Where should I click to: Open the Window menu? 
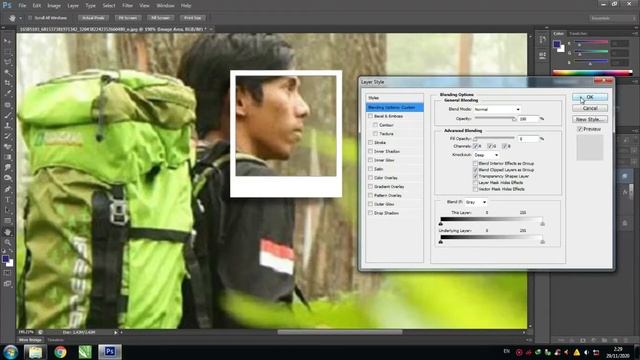165,6
